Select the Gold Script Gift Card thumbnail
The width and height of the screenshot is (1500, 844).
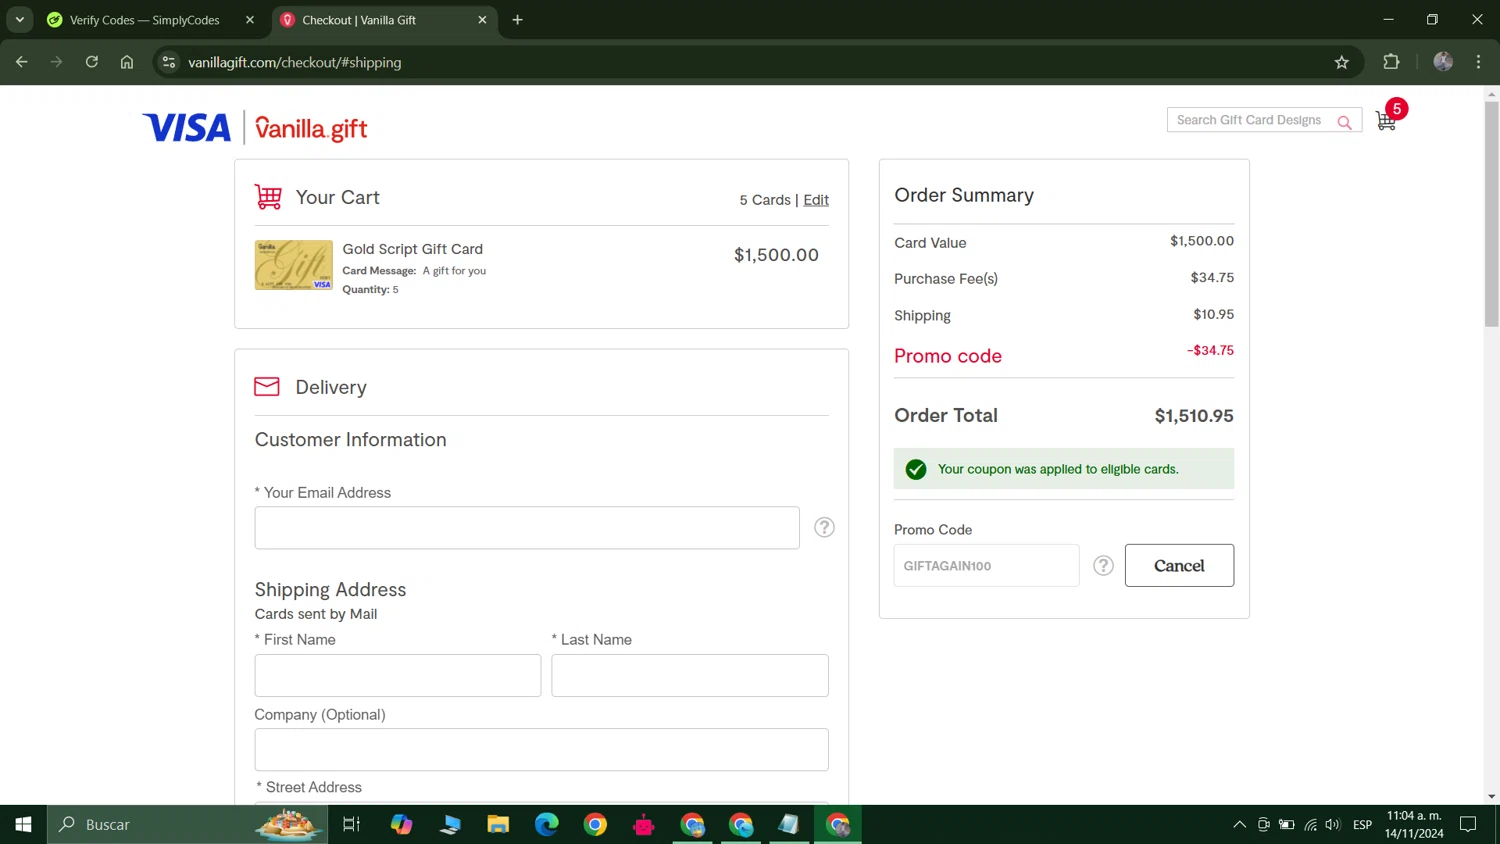coord(293,265)
